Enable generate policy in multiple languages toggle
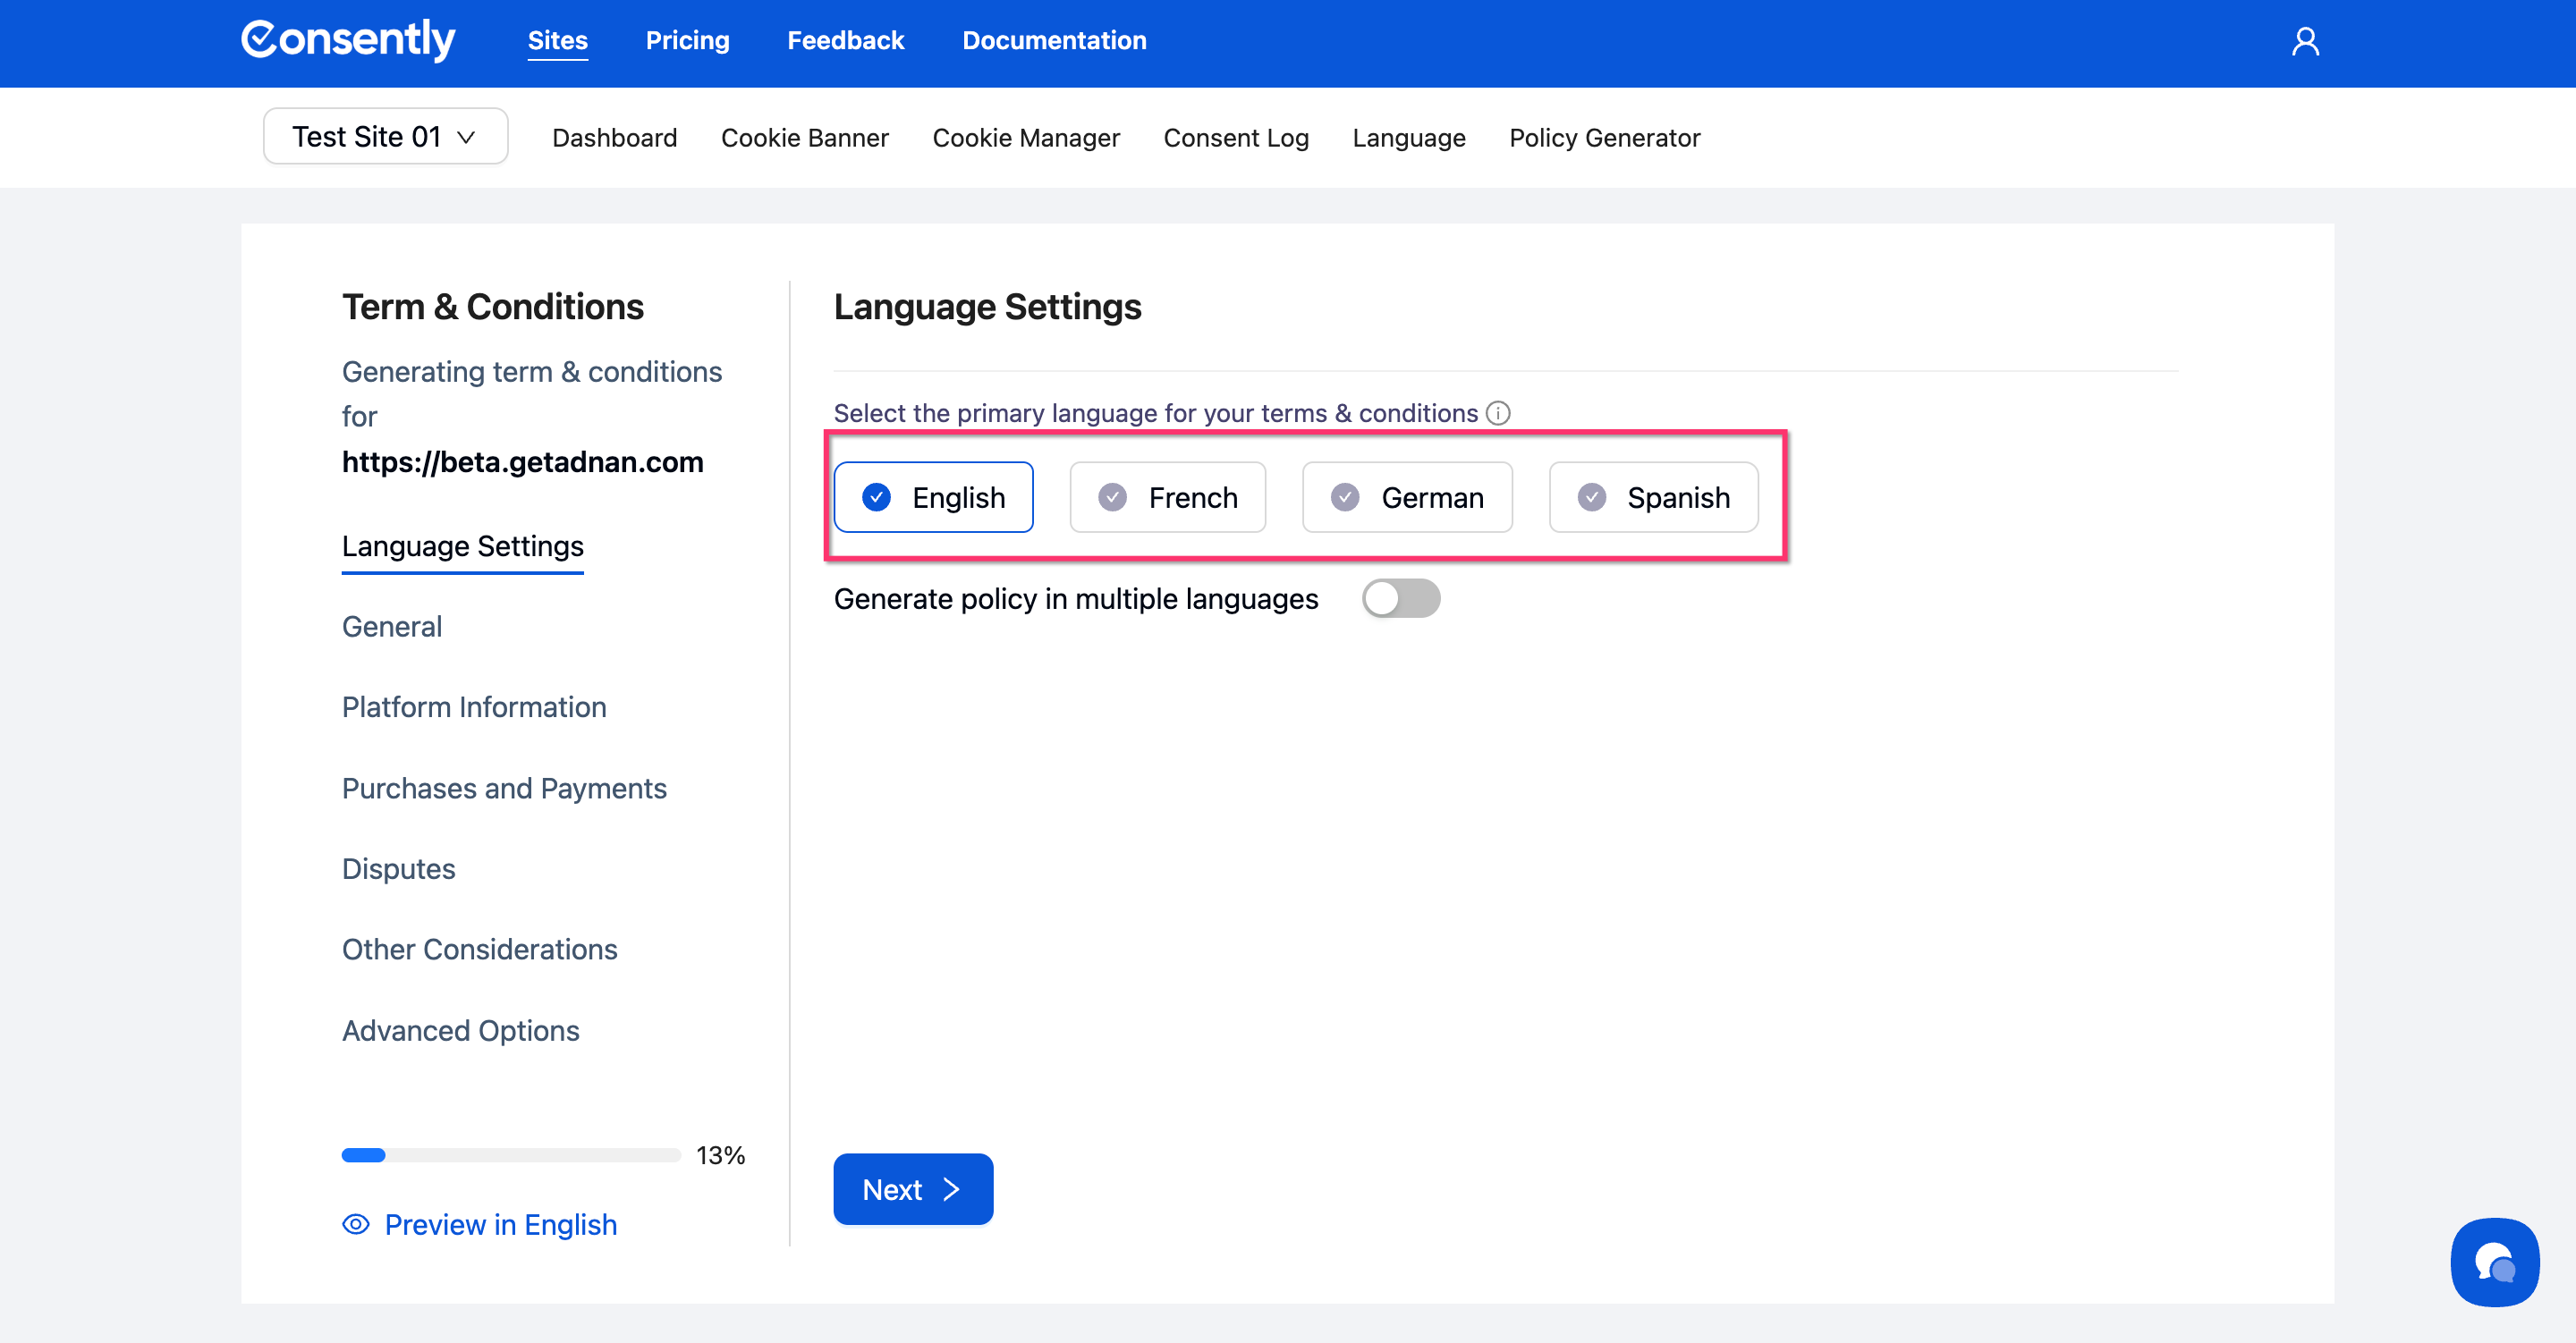Image resolution: width=2576 pixels, height=1343 pixels. point(1400,598)
